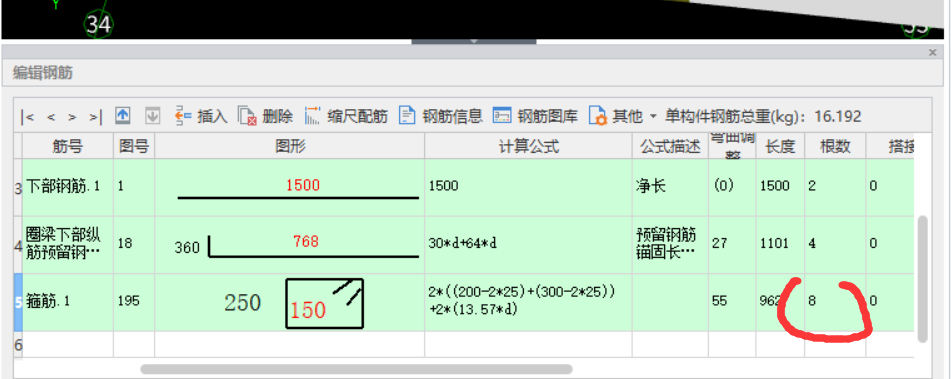Click the 根数 column header

(x=835, y=146)
